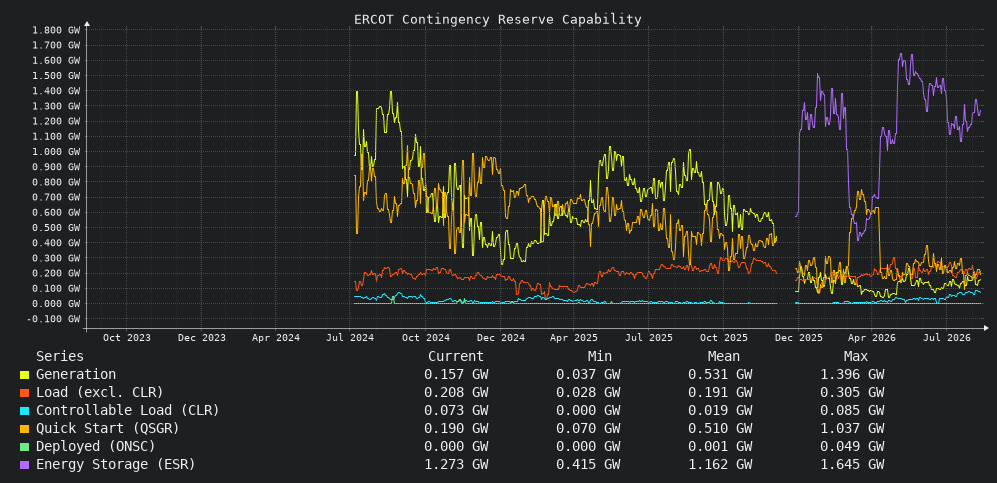Image resolution: width=997 pixels, height=483 pixels.
Task: Click Generation min value 0.037 GW
Action: click(588, 375)
